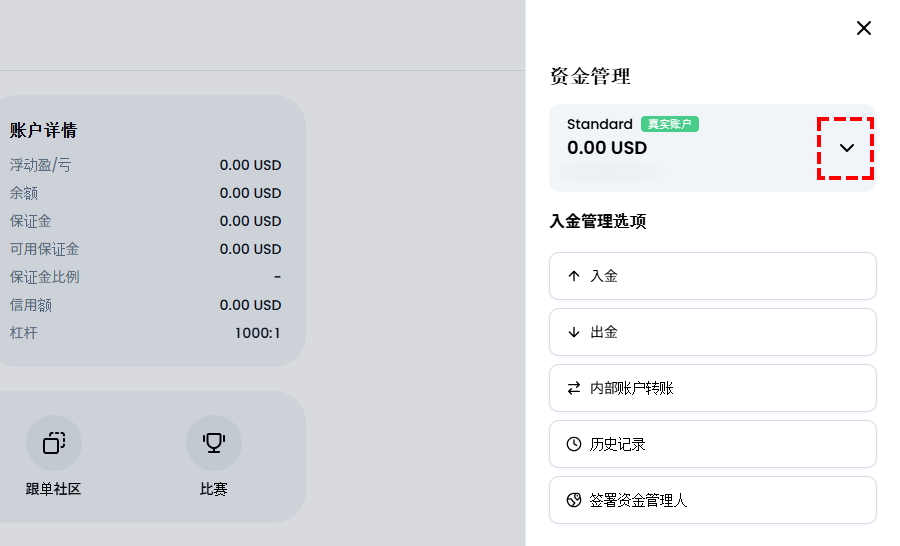Click the 比赛 label text

point(214,489)
